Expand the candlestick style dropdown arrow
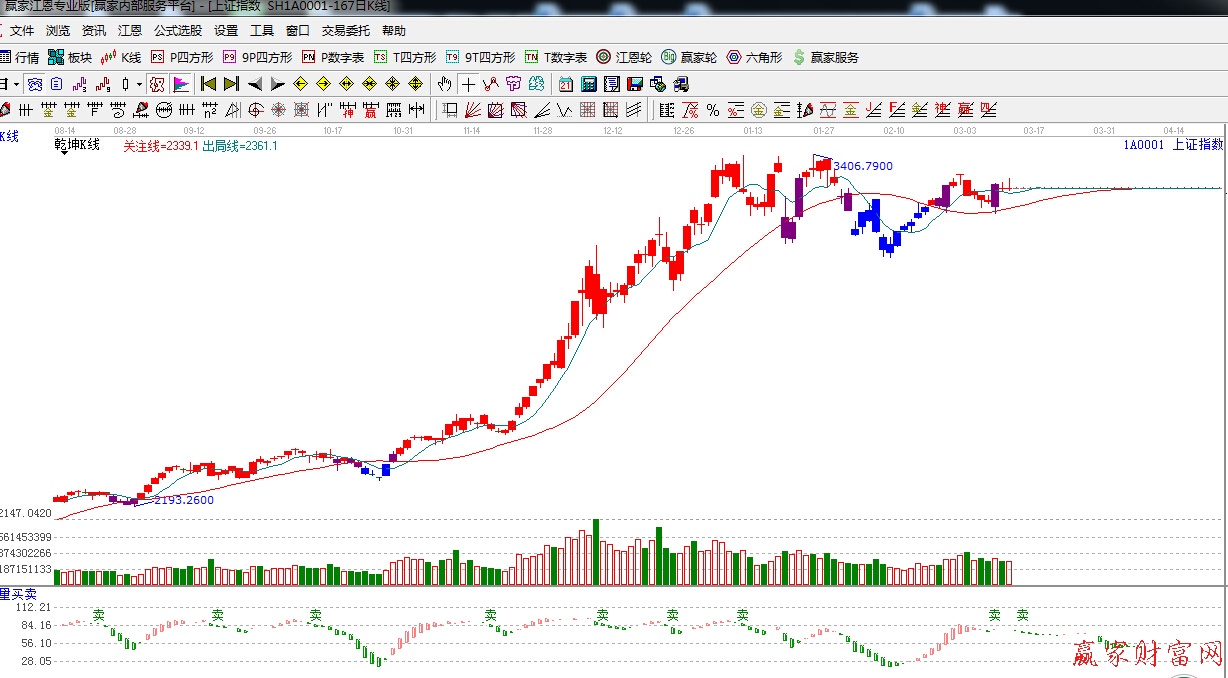 coord(139,84)
